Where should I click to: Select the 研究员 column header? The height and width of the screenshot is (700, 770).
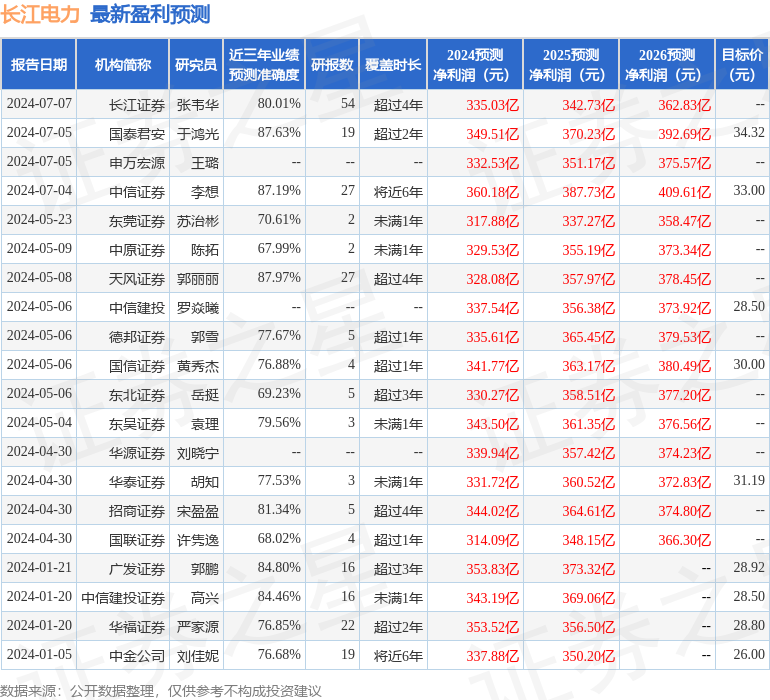(x=196, y=64)
